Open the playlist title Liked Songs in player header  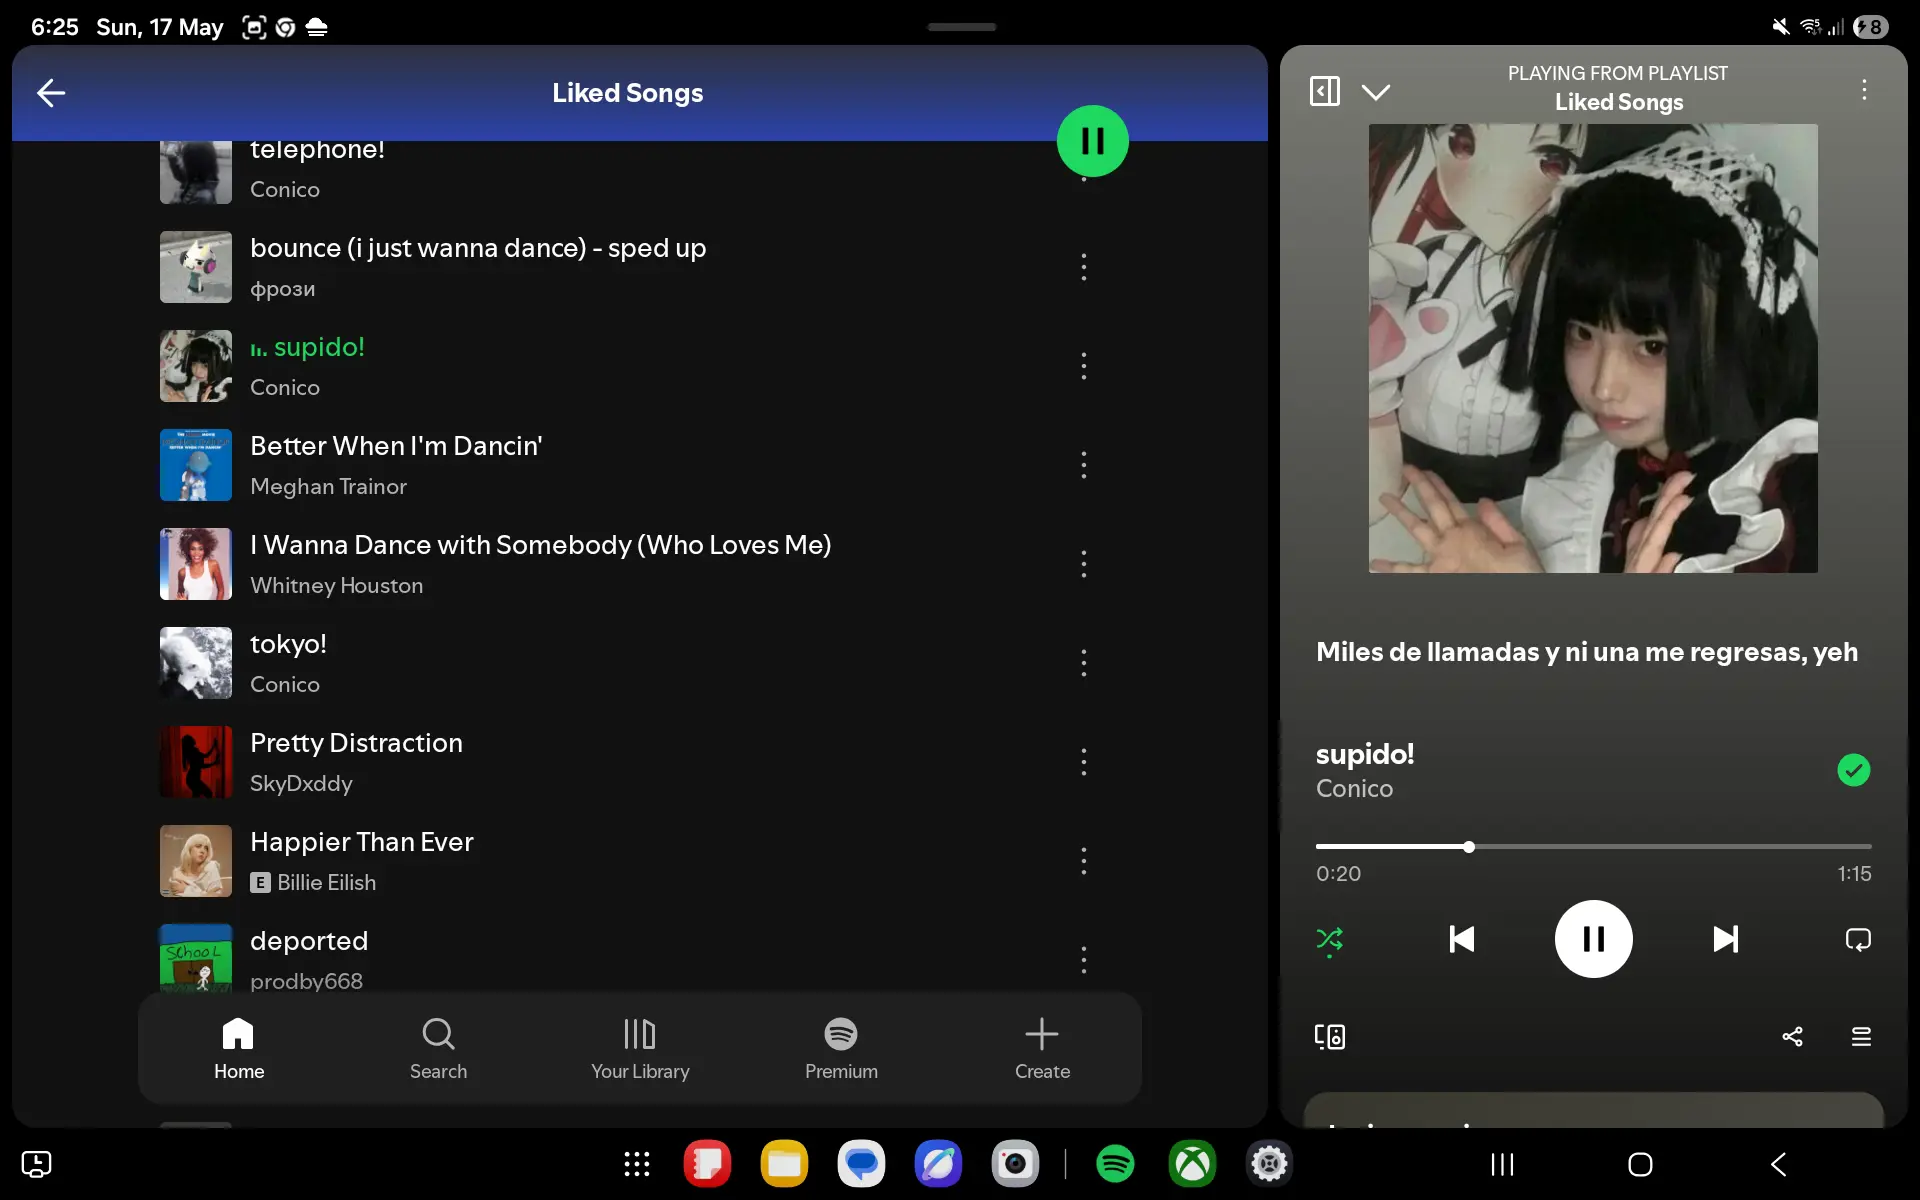[1619, 102]
